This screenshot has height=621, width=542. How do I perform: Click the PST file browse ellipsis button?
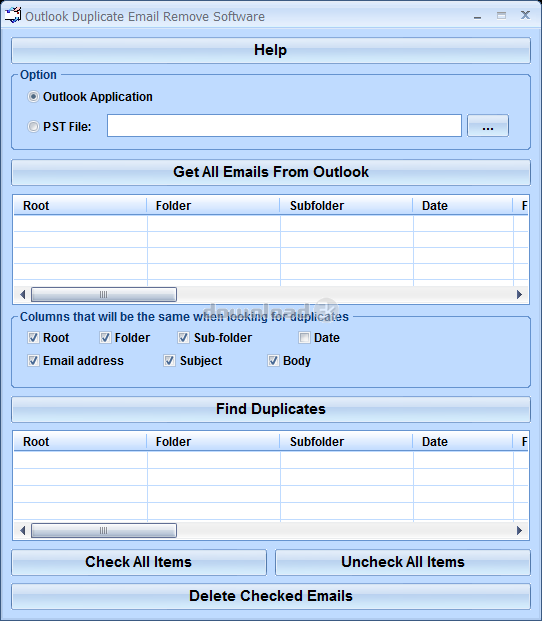488,126
